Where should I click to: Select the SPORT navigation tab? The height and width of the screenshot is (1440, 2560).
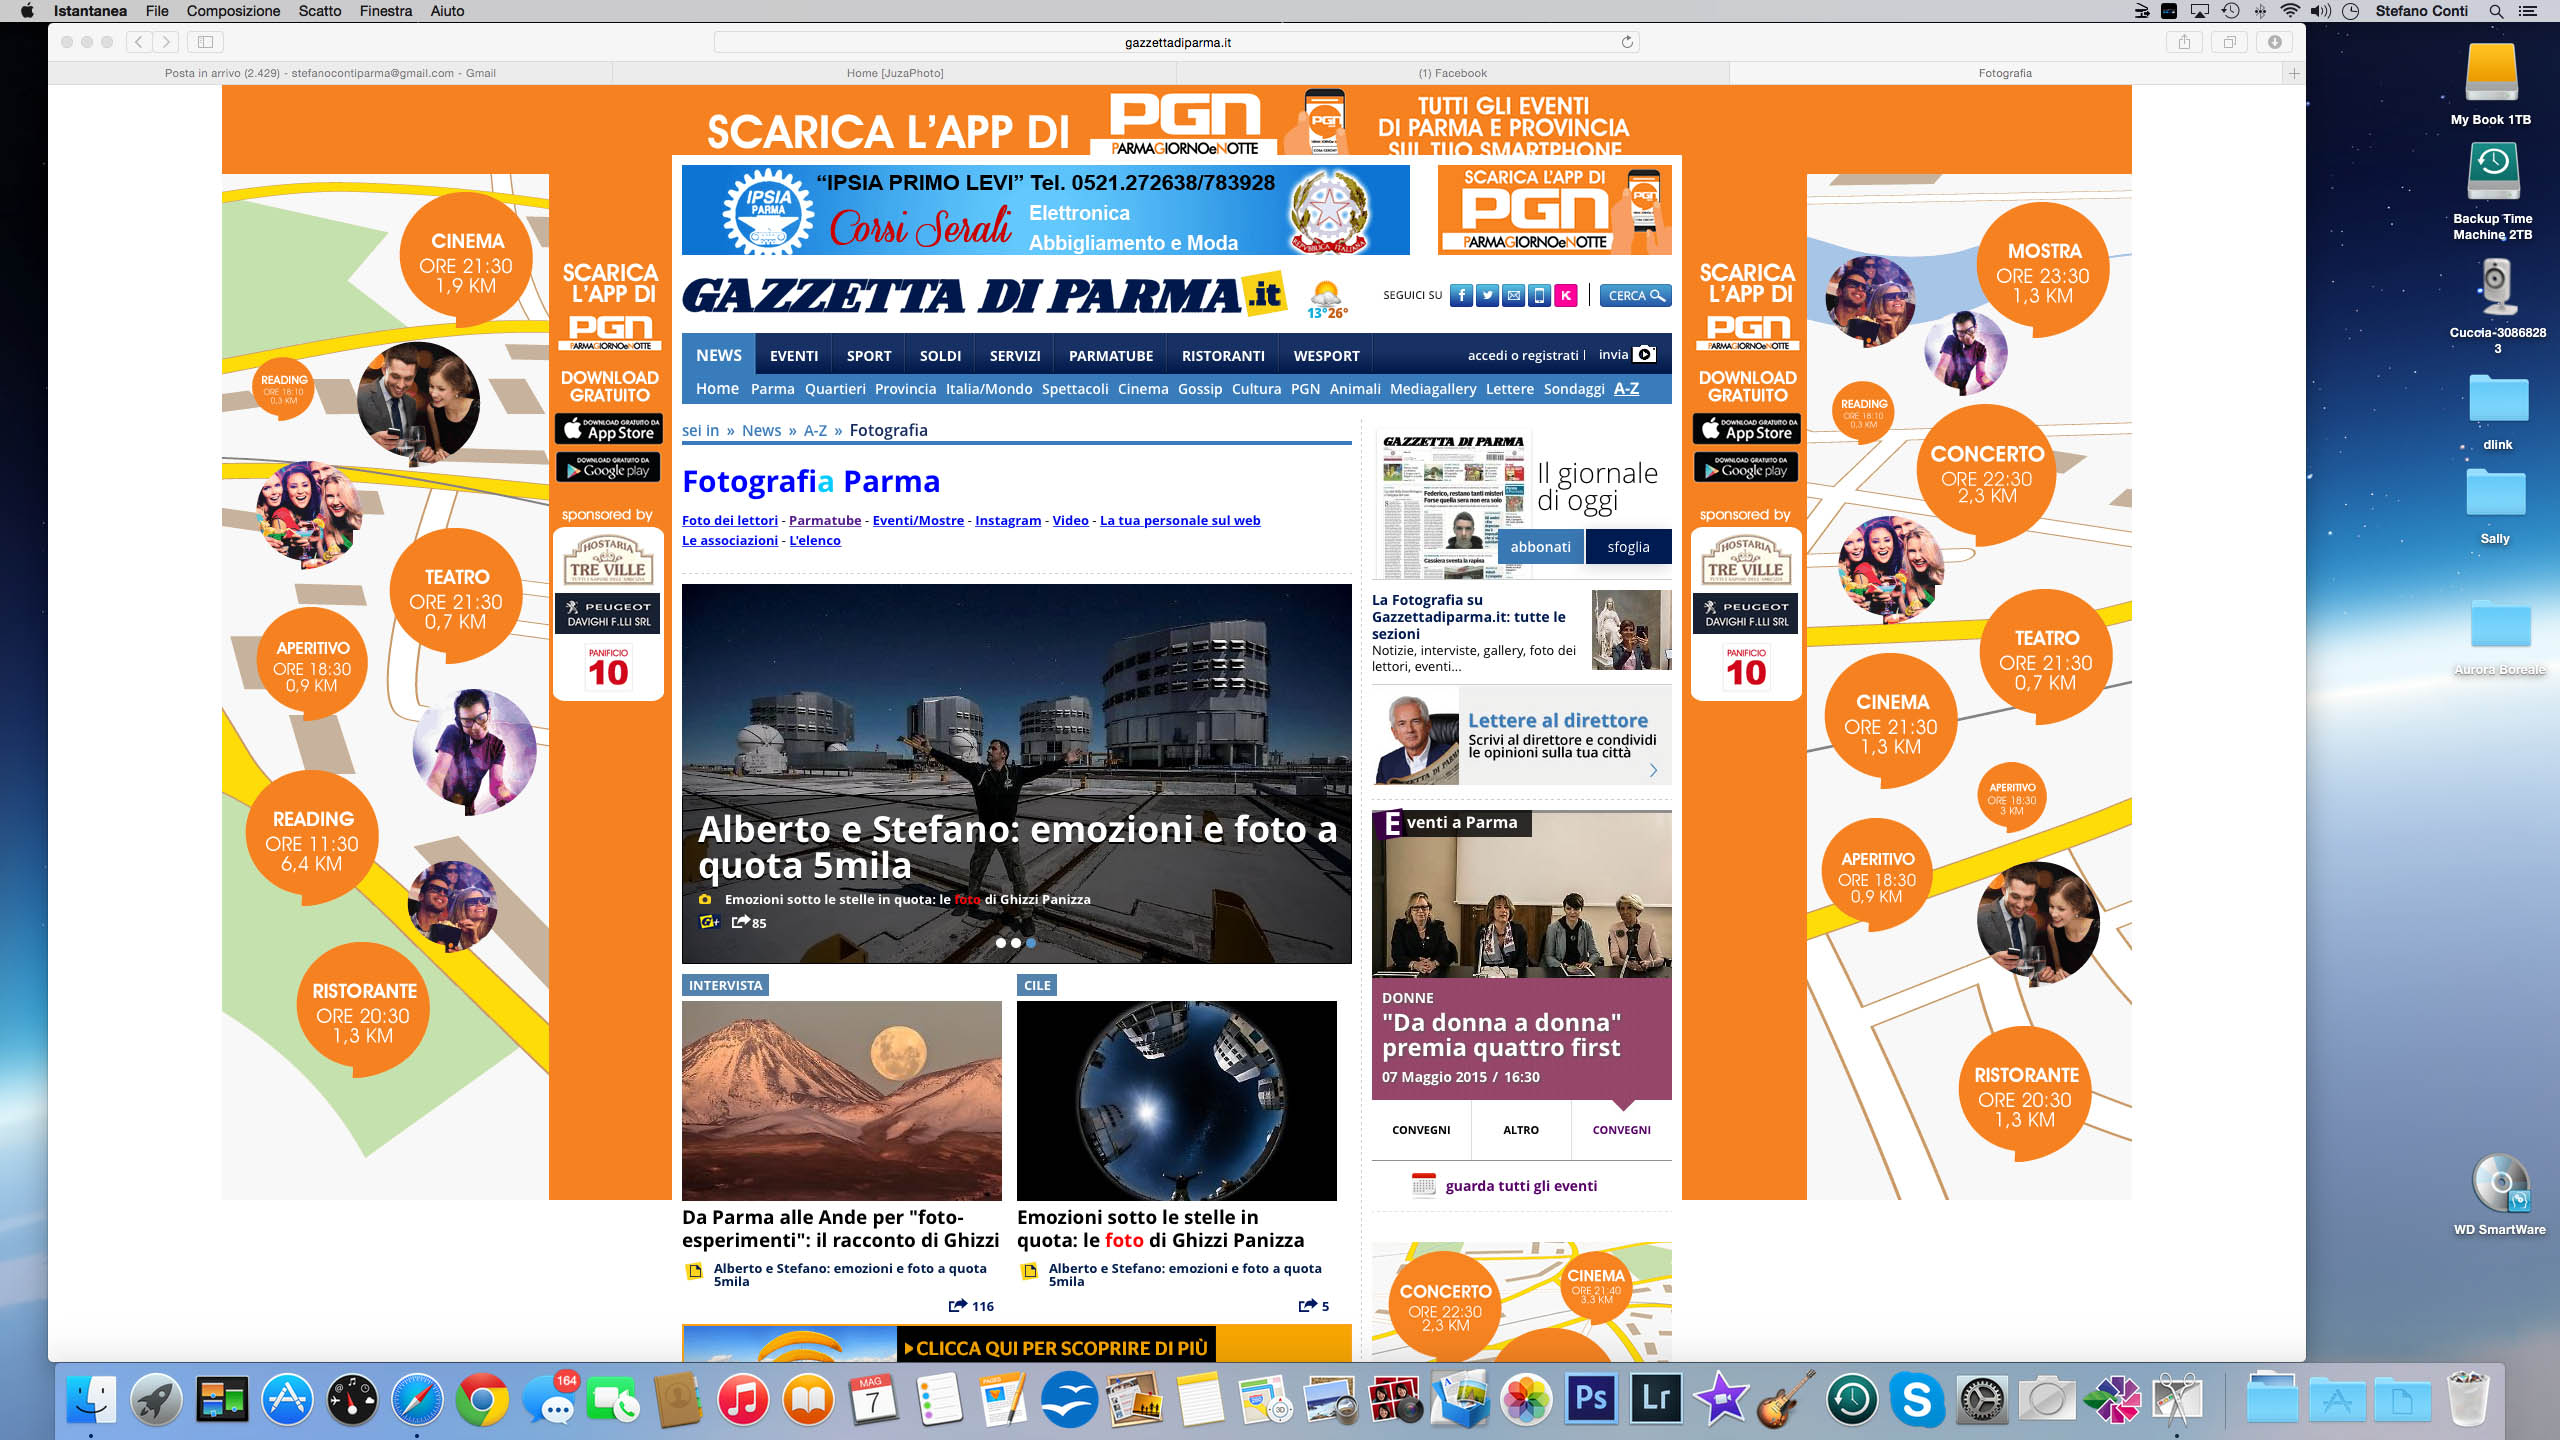click(x=869, y=355)
